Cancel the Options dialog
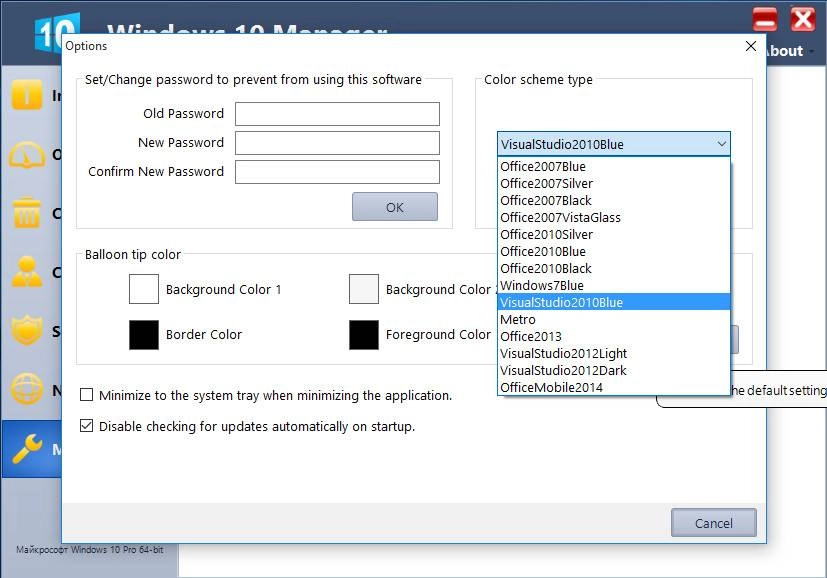Image resolution: width=827 pixels, height=578 pixels. [x=714, y=523]
